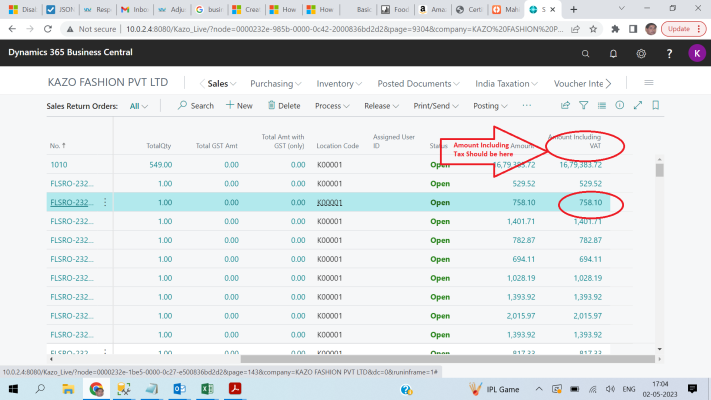711x400 pixels.
Task: Open File Explorer from taskbar
Action: (68, 389)
